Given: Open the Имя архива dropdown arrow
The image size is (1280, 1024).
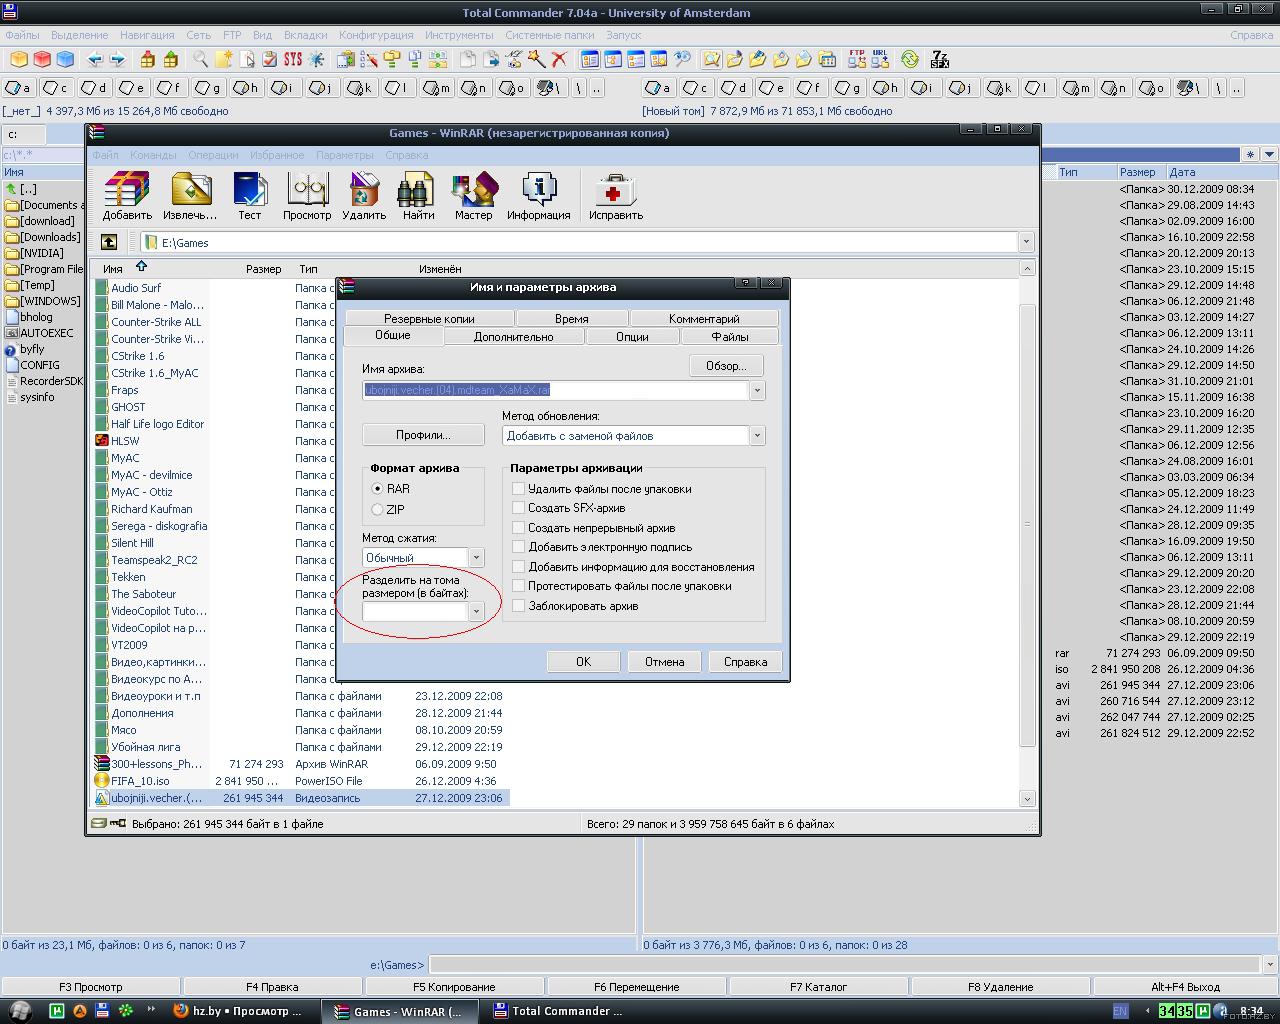Looking at the screenshot, I should pyautogui.click(x=757, y=390).
